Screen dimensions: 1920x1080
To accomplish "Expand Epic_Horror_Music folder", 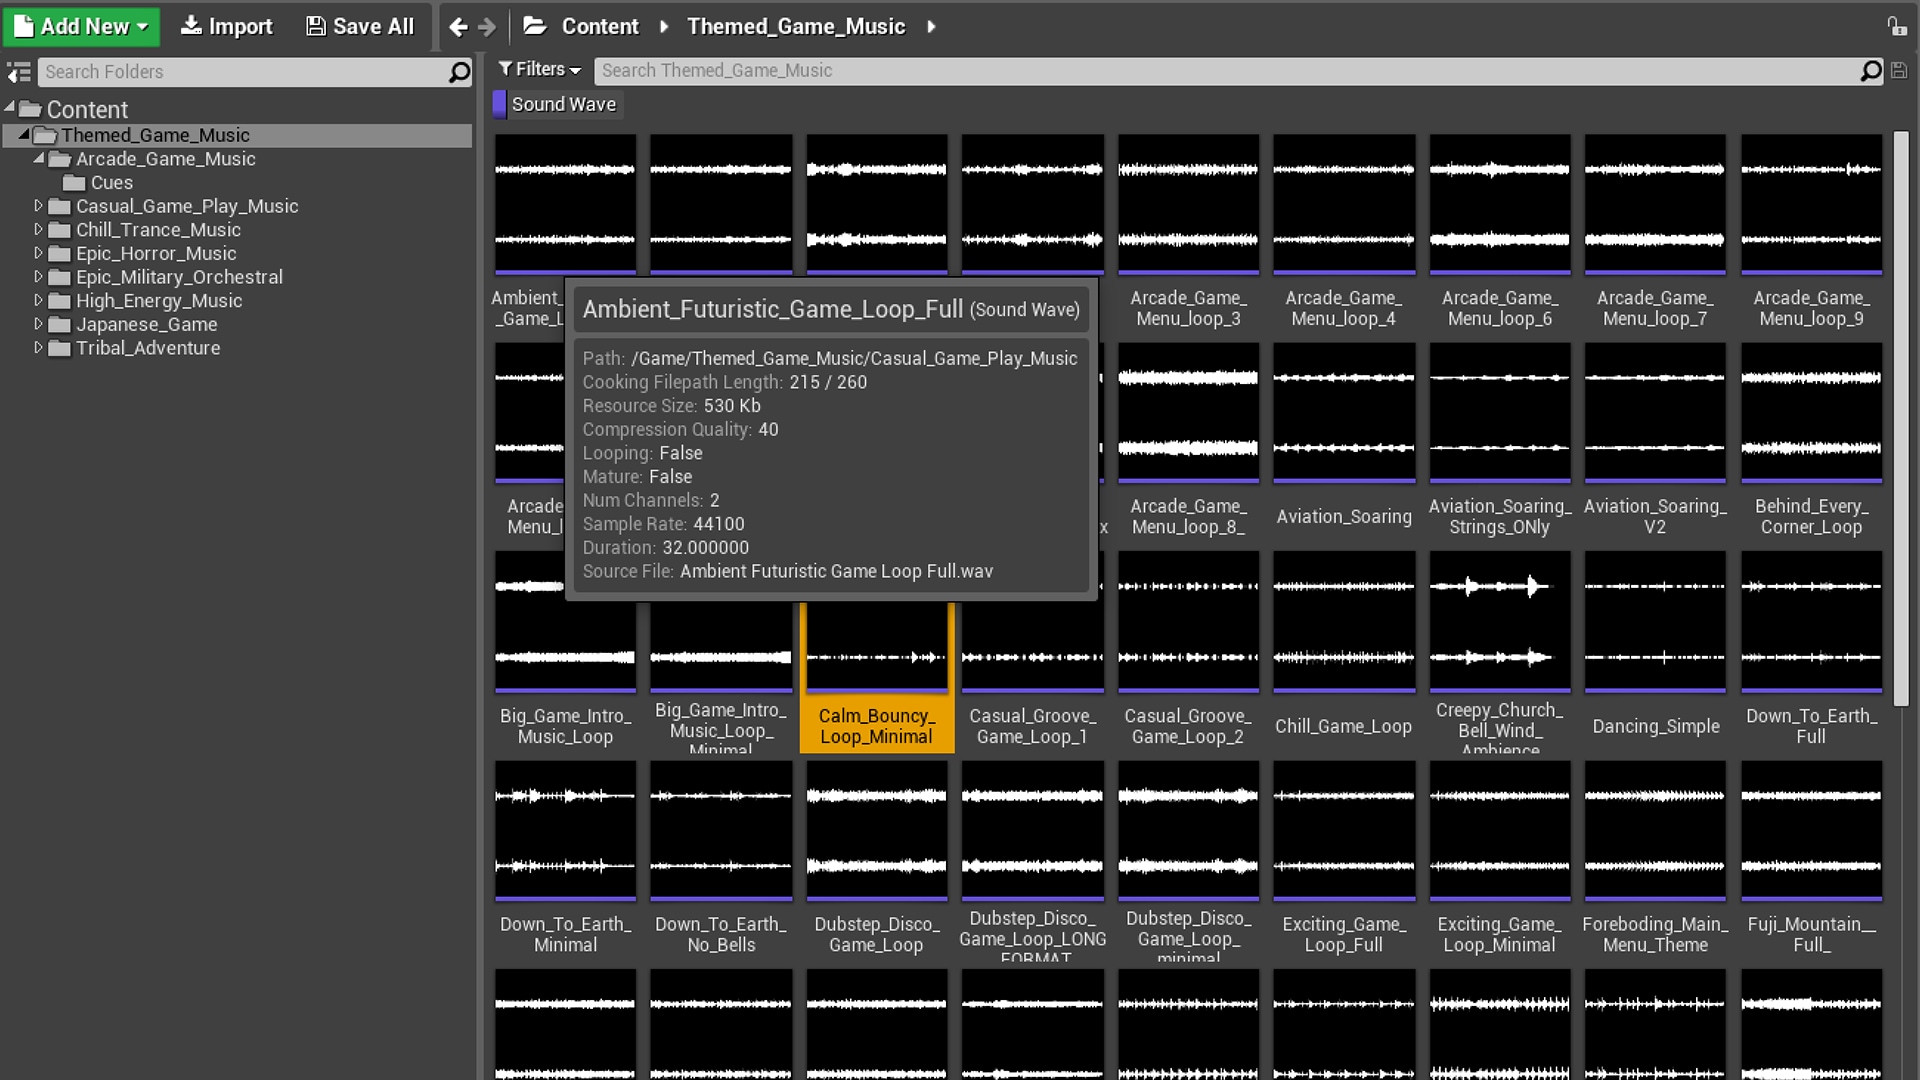I will (x=38, y=253).
